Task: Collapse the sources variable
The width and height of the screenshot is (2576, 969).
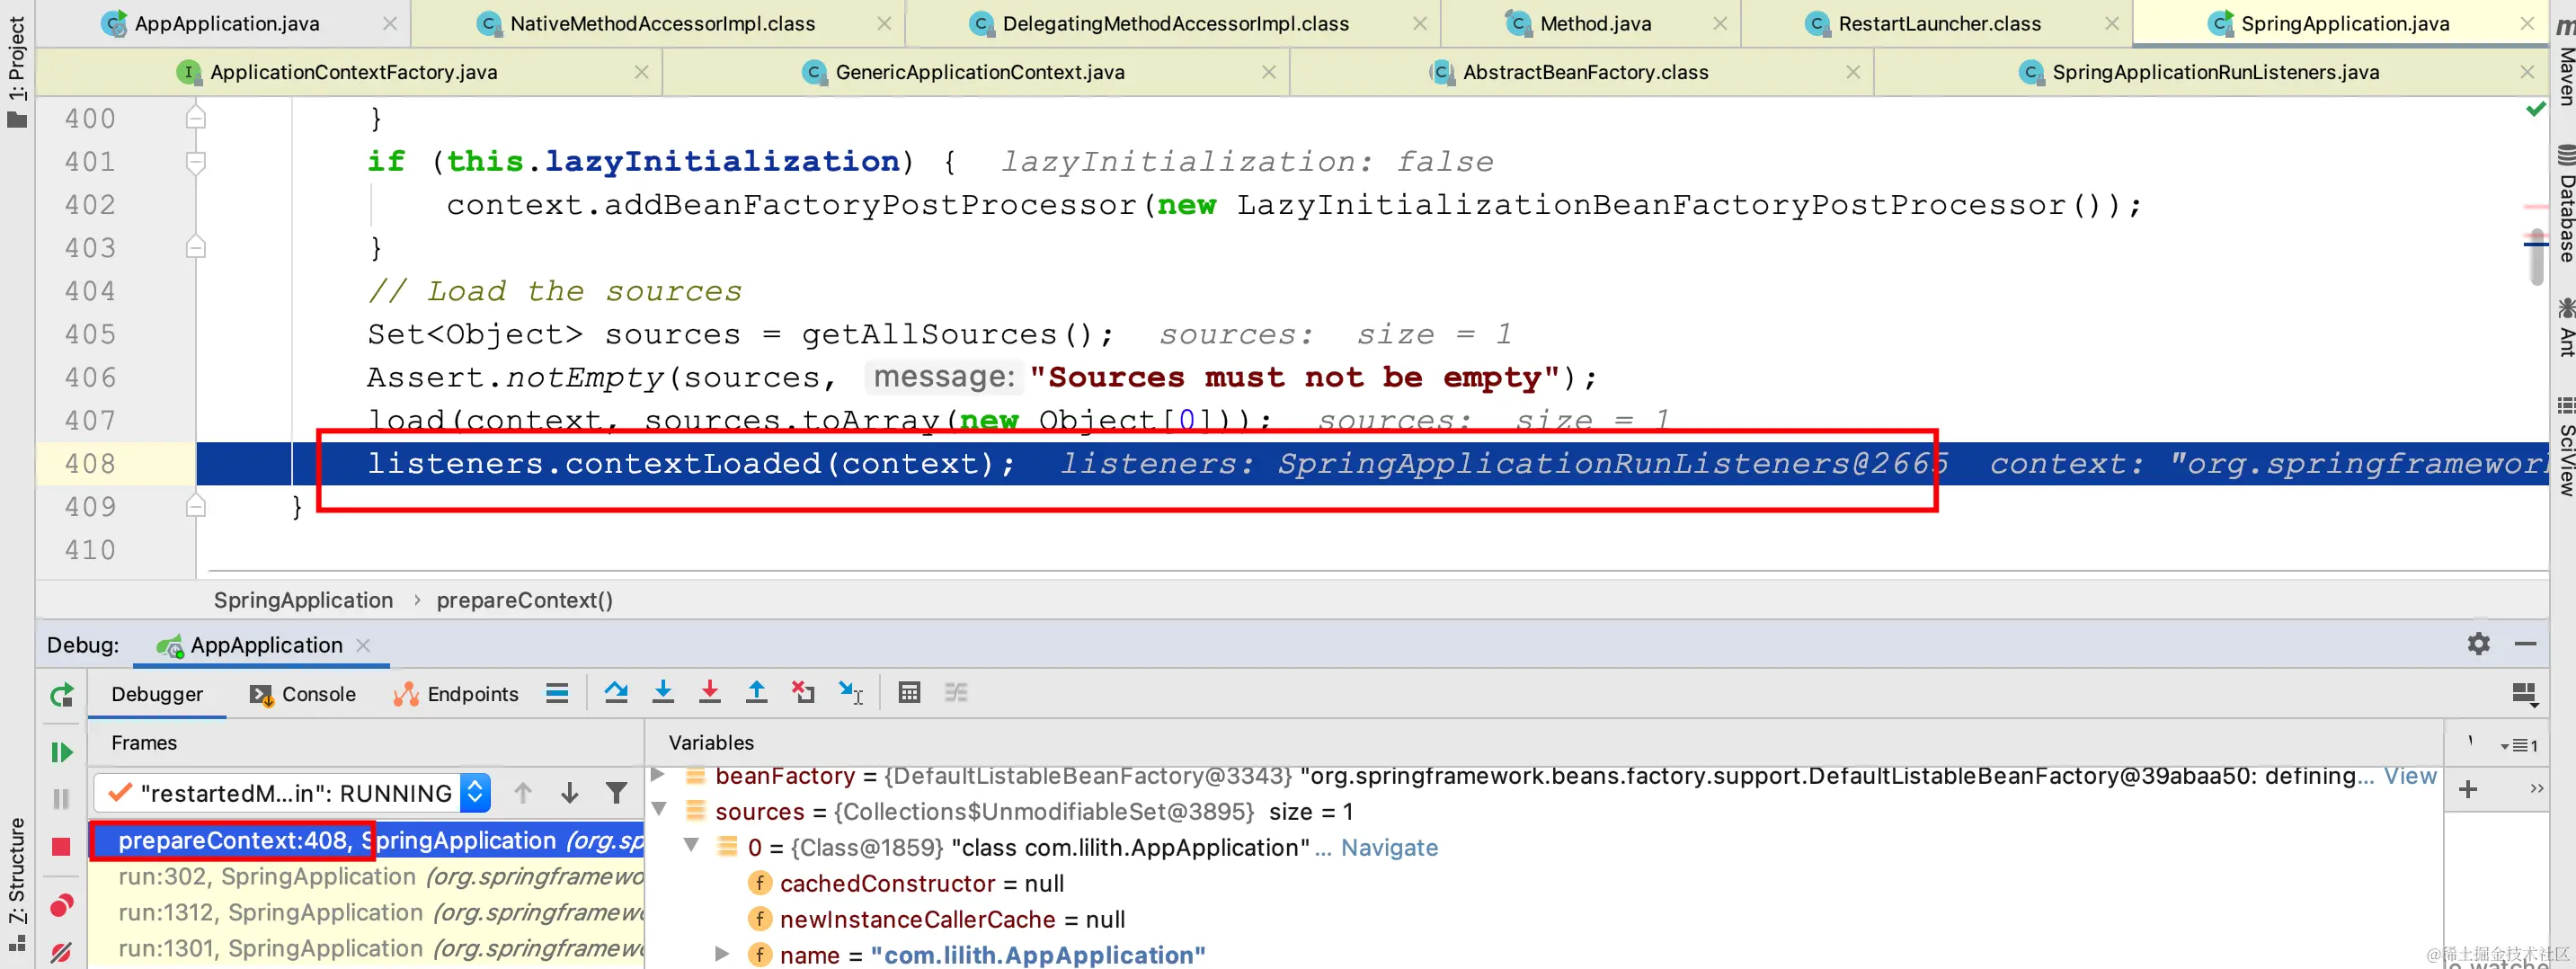Action: click(x=659, y=810)
